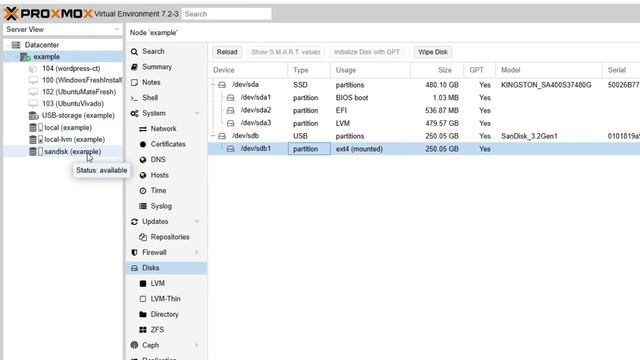
Task: Click the DNS globe icon
Action: [x=143, y=160]
